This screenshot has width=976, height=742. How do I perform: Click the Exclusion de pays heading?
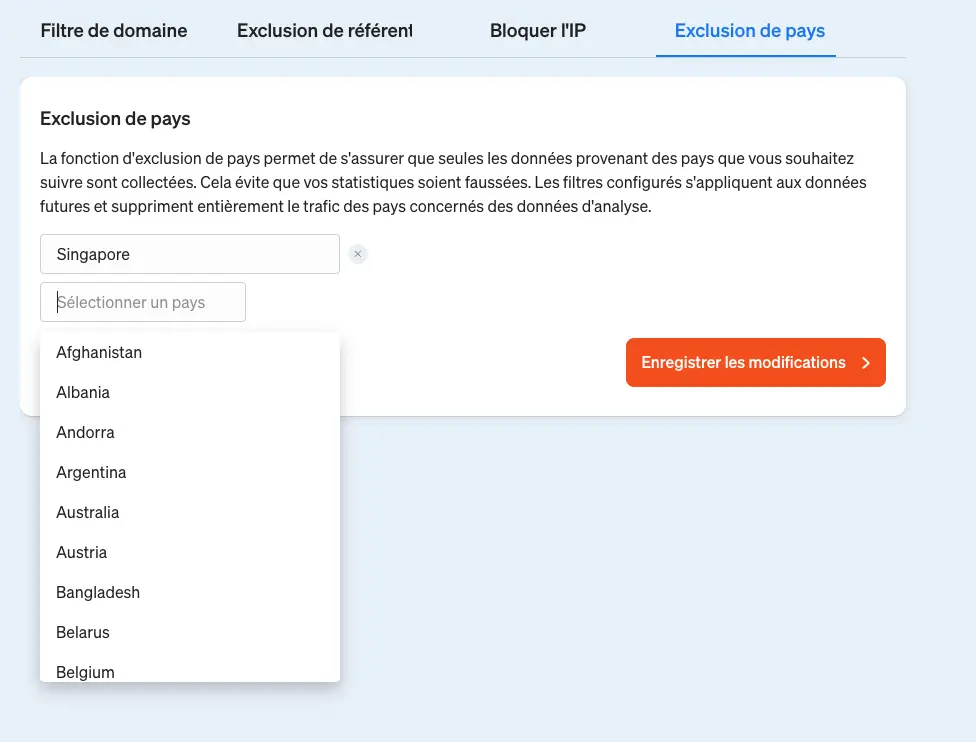(115, 118)
